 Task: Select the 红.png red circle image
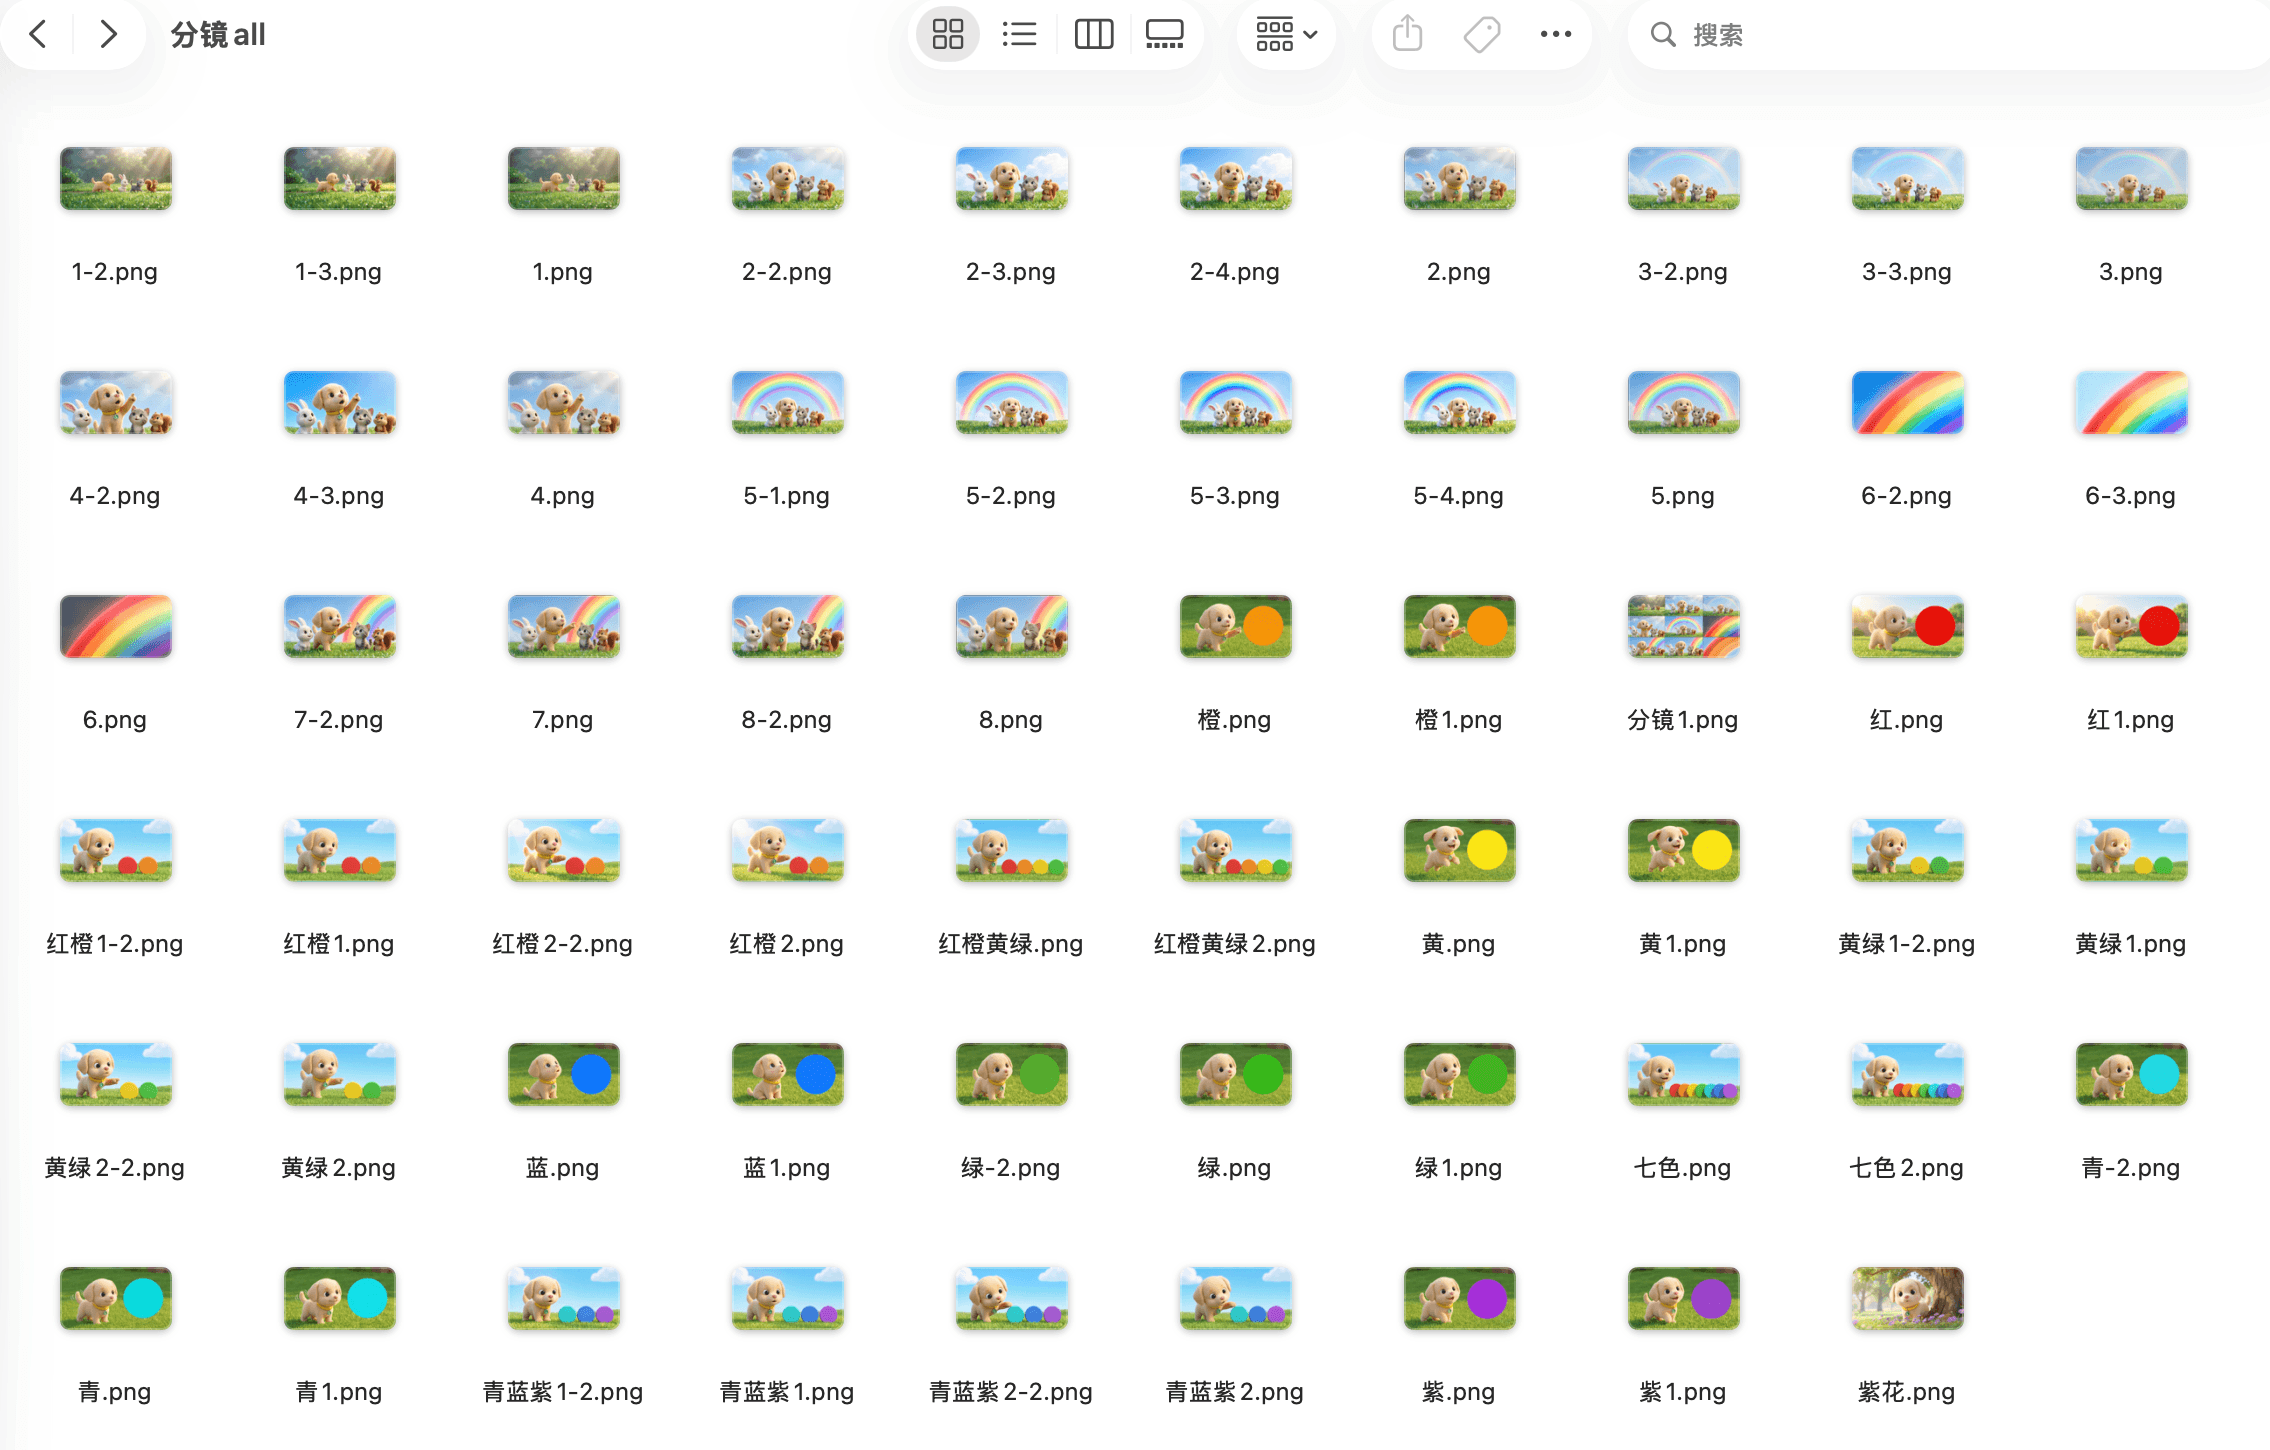[1907, 627]
